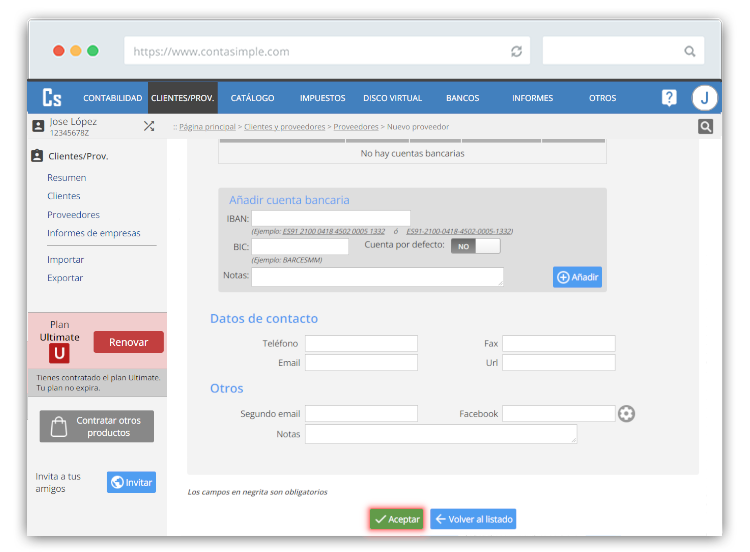
Task: Click 'No hay cuentas bancarias' text
Action: point(412,154)
